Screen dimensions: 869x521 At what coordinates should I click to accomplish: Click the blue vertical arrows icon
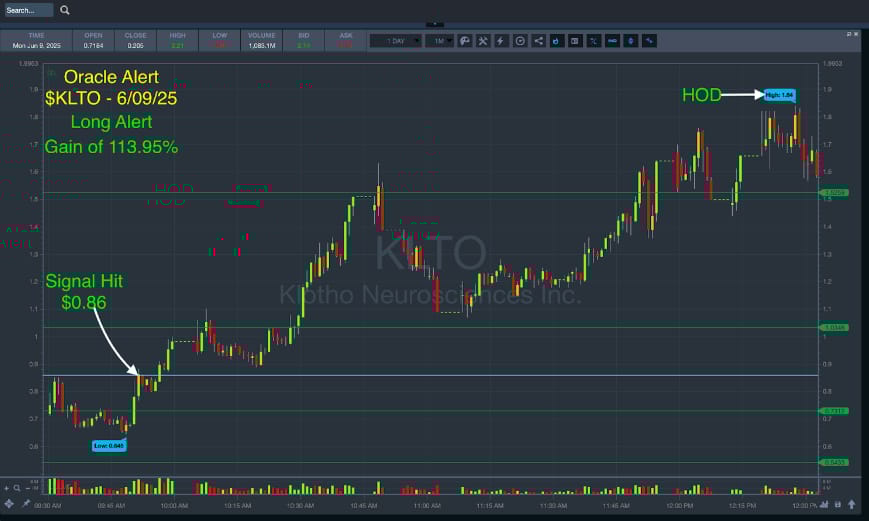coord(631,41)
